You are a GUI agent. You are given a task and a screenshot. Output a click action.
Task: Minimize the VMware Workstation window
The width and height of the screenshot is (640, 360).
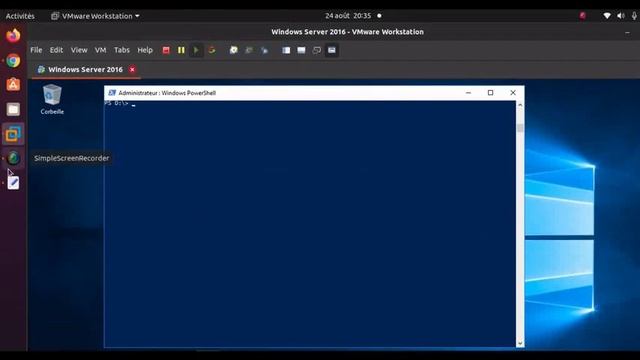pyautogui.click(x=627, y=32)
